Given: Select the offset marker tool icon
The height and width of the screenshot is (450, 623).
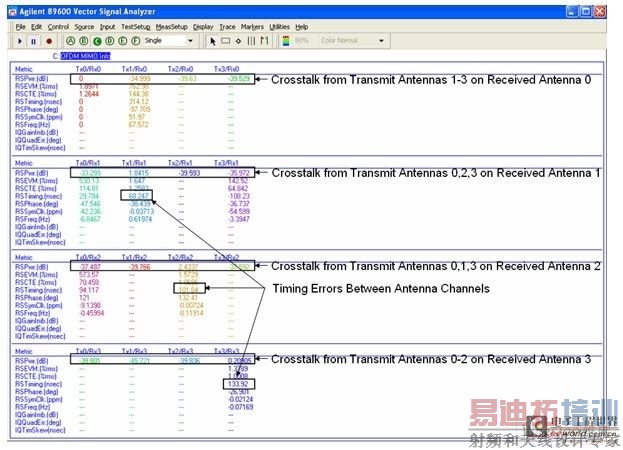Looking at the screenshot, I should coord(265,41).
